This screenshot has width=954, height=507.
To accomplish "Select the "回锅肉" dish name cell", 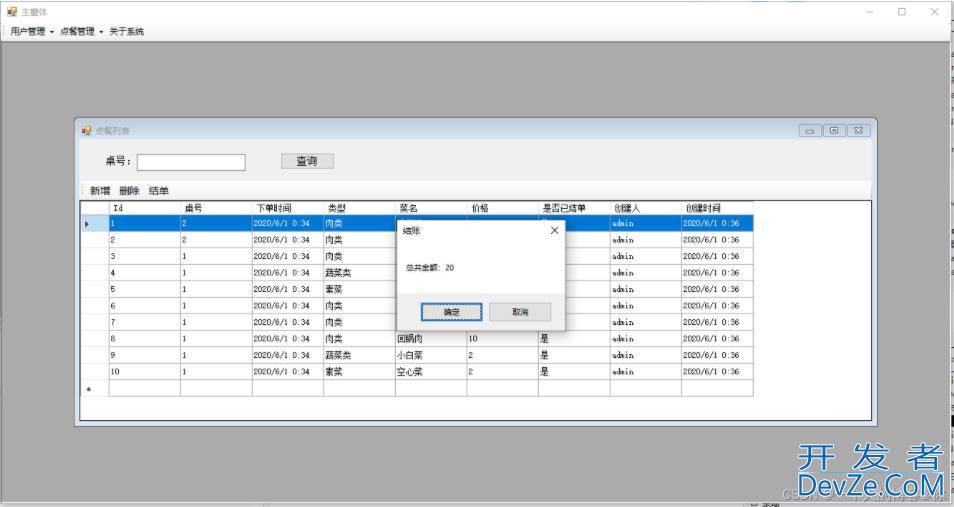I will pos(431,338).
